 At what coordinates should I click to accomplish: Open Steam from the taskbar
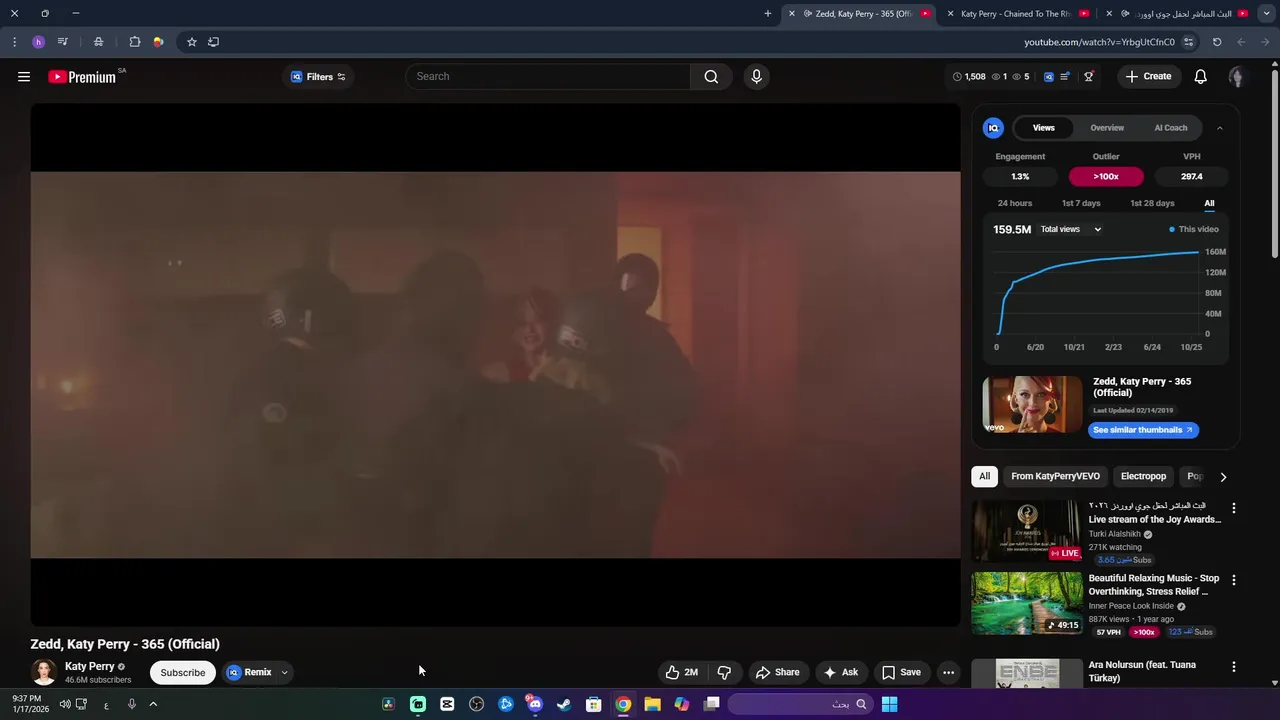(564, 704)
